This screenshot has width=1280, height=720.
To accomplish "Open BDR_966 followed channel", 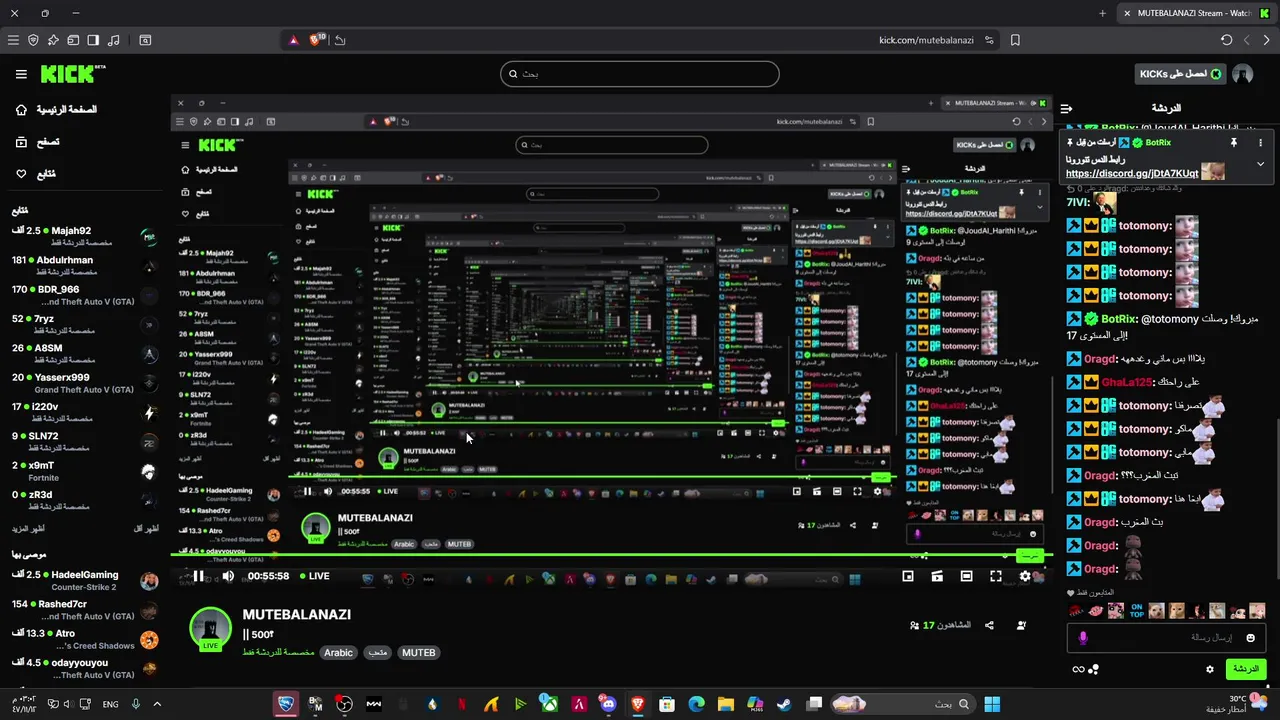I will (85, 295).
